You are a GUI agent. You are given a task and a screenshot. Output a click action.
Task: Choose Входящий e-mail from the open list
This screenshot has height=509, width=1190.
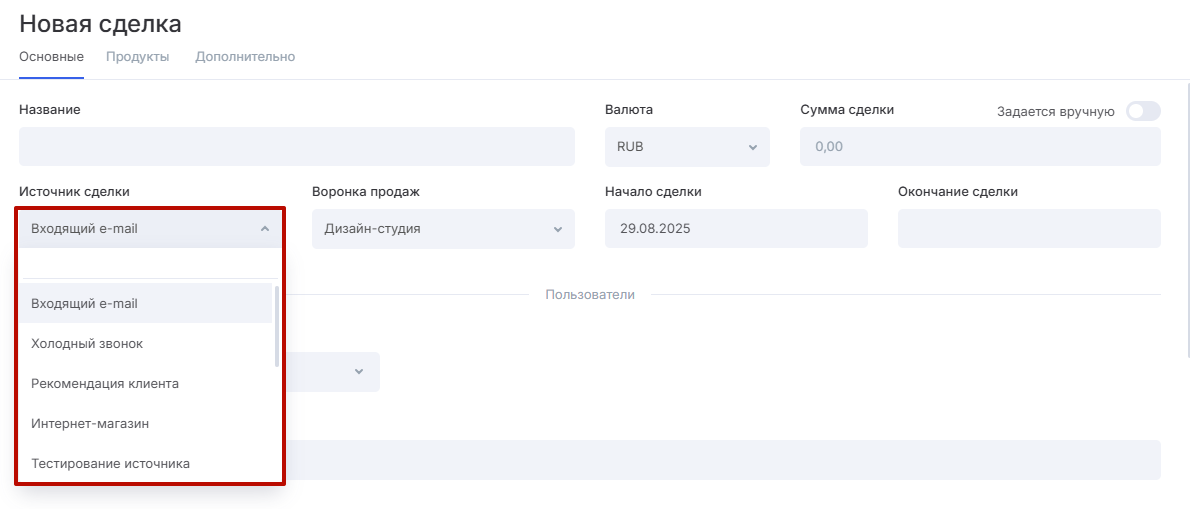point(145,303)
